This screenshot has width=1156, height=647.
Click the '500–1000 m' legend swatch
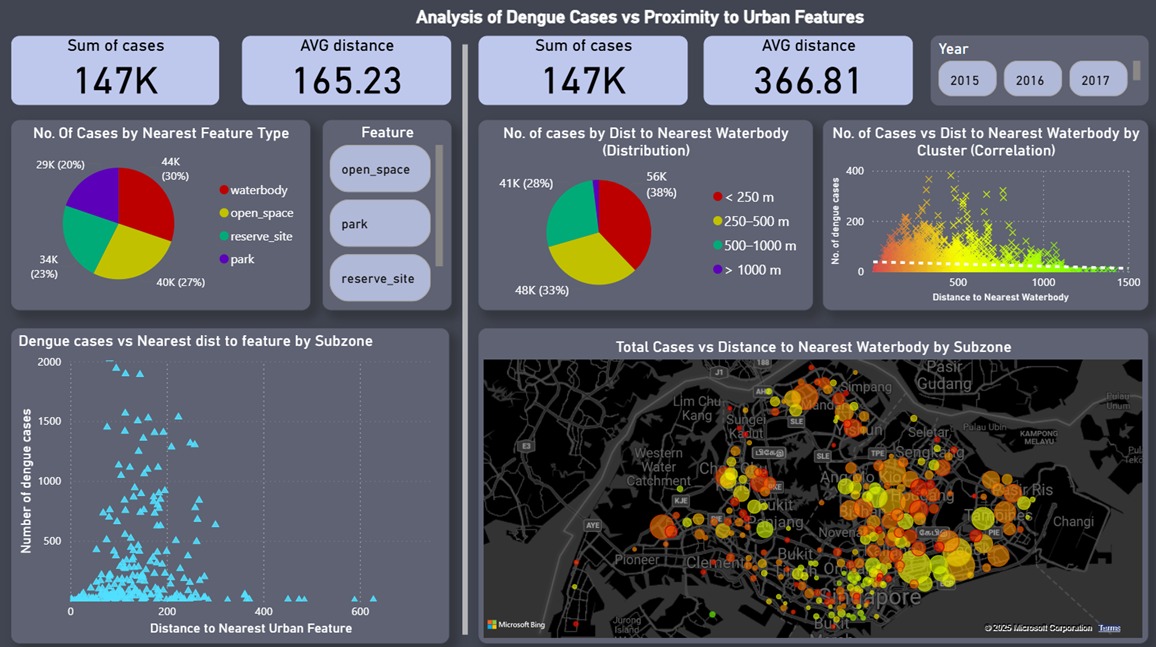[x=717, y=245]
